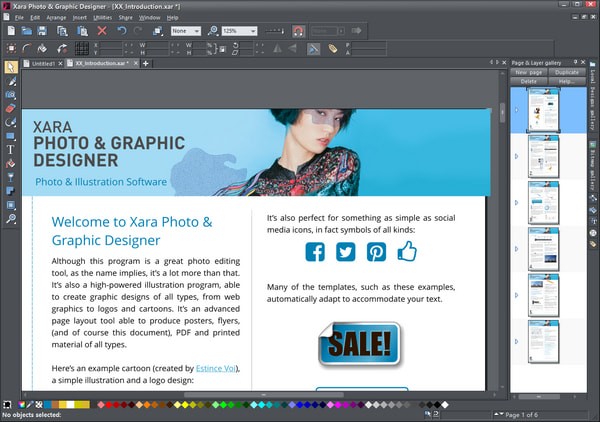Click the Estince Voj hyperlink

coord(217,368)
